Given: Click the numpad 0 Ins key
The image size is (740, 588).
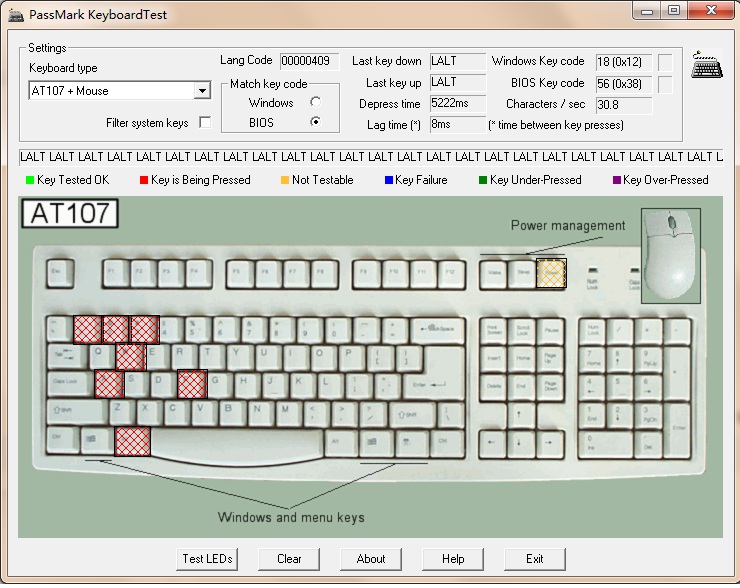Looking at the screenshot, I should 605,444.
